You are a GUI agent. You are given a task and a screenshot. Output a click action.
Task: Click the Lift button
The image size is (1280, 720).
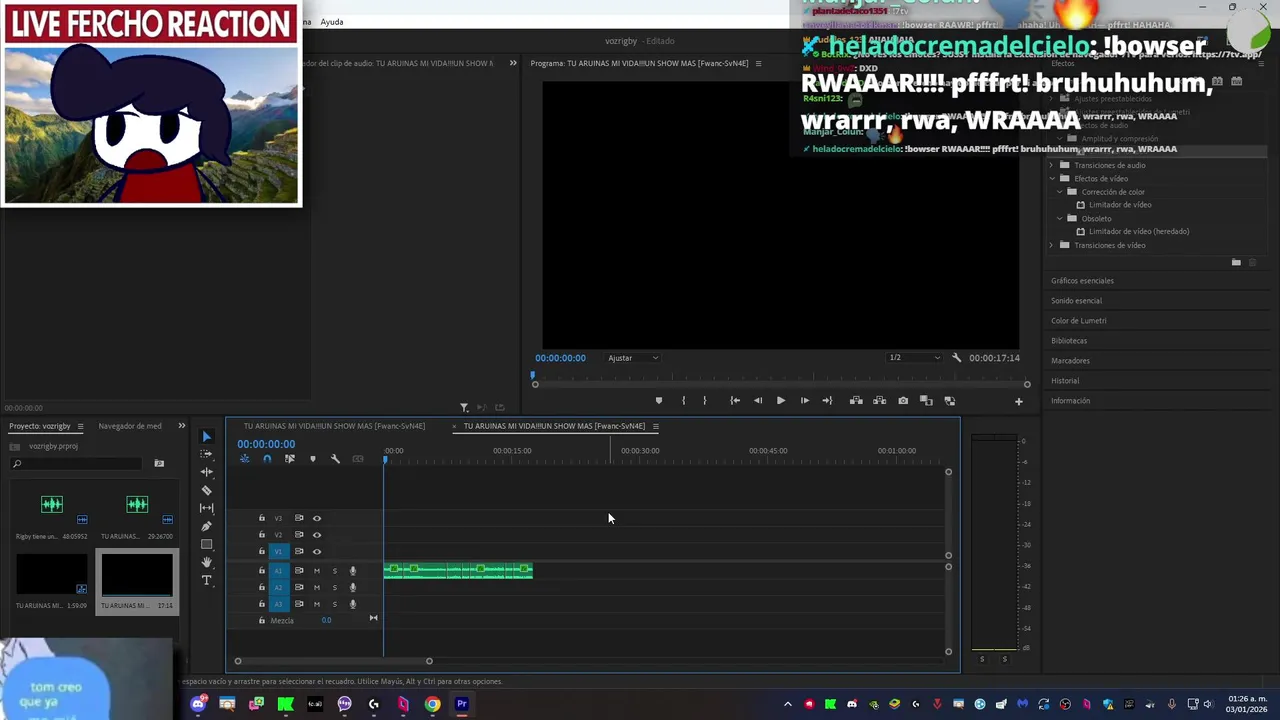856,401
